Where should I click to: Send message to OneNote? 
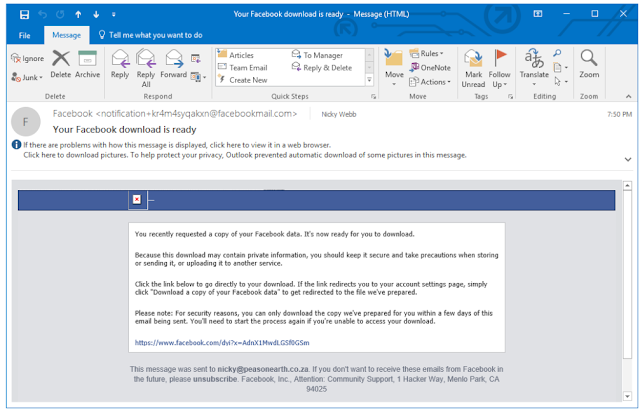pyautogui.click(x=430, y=68)
